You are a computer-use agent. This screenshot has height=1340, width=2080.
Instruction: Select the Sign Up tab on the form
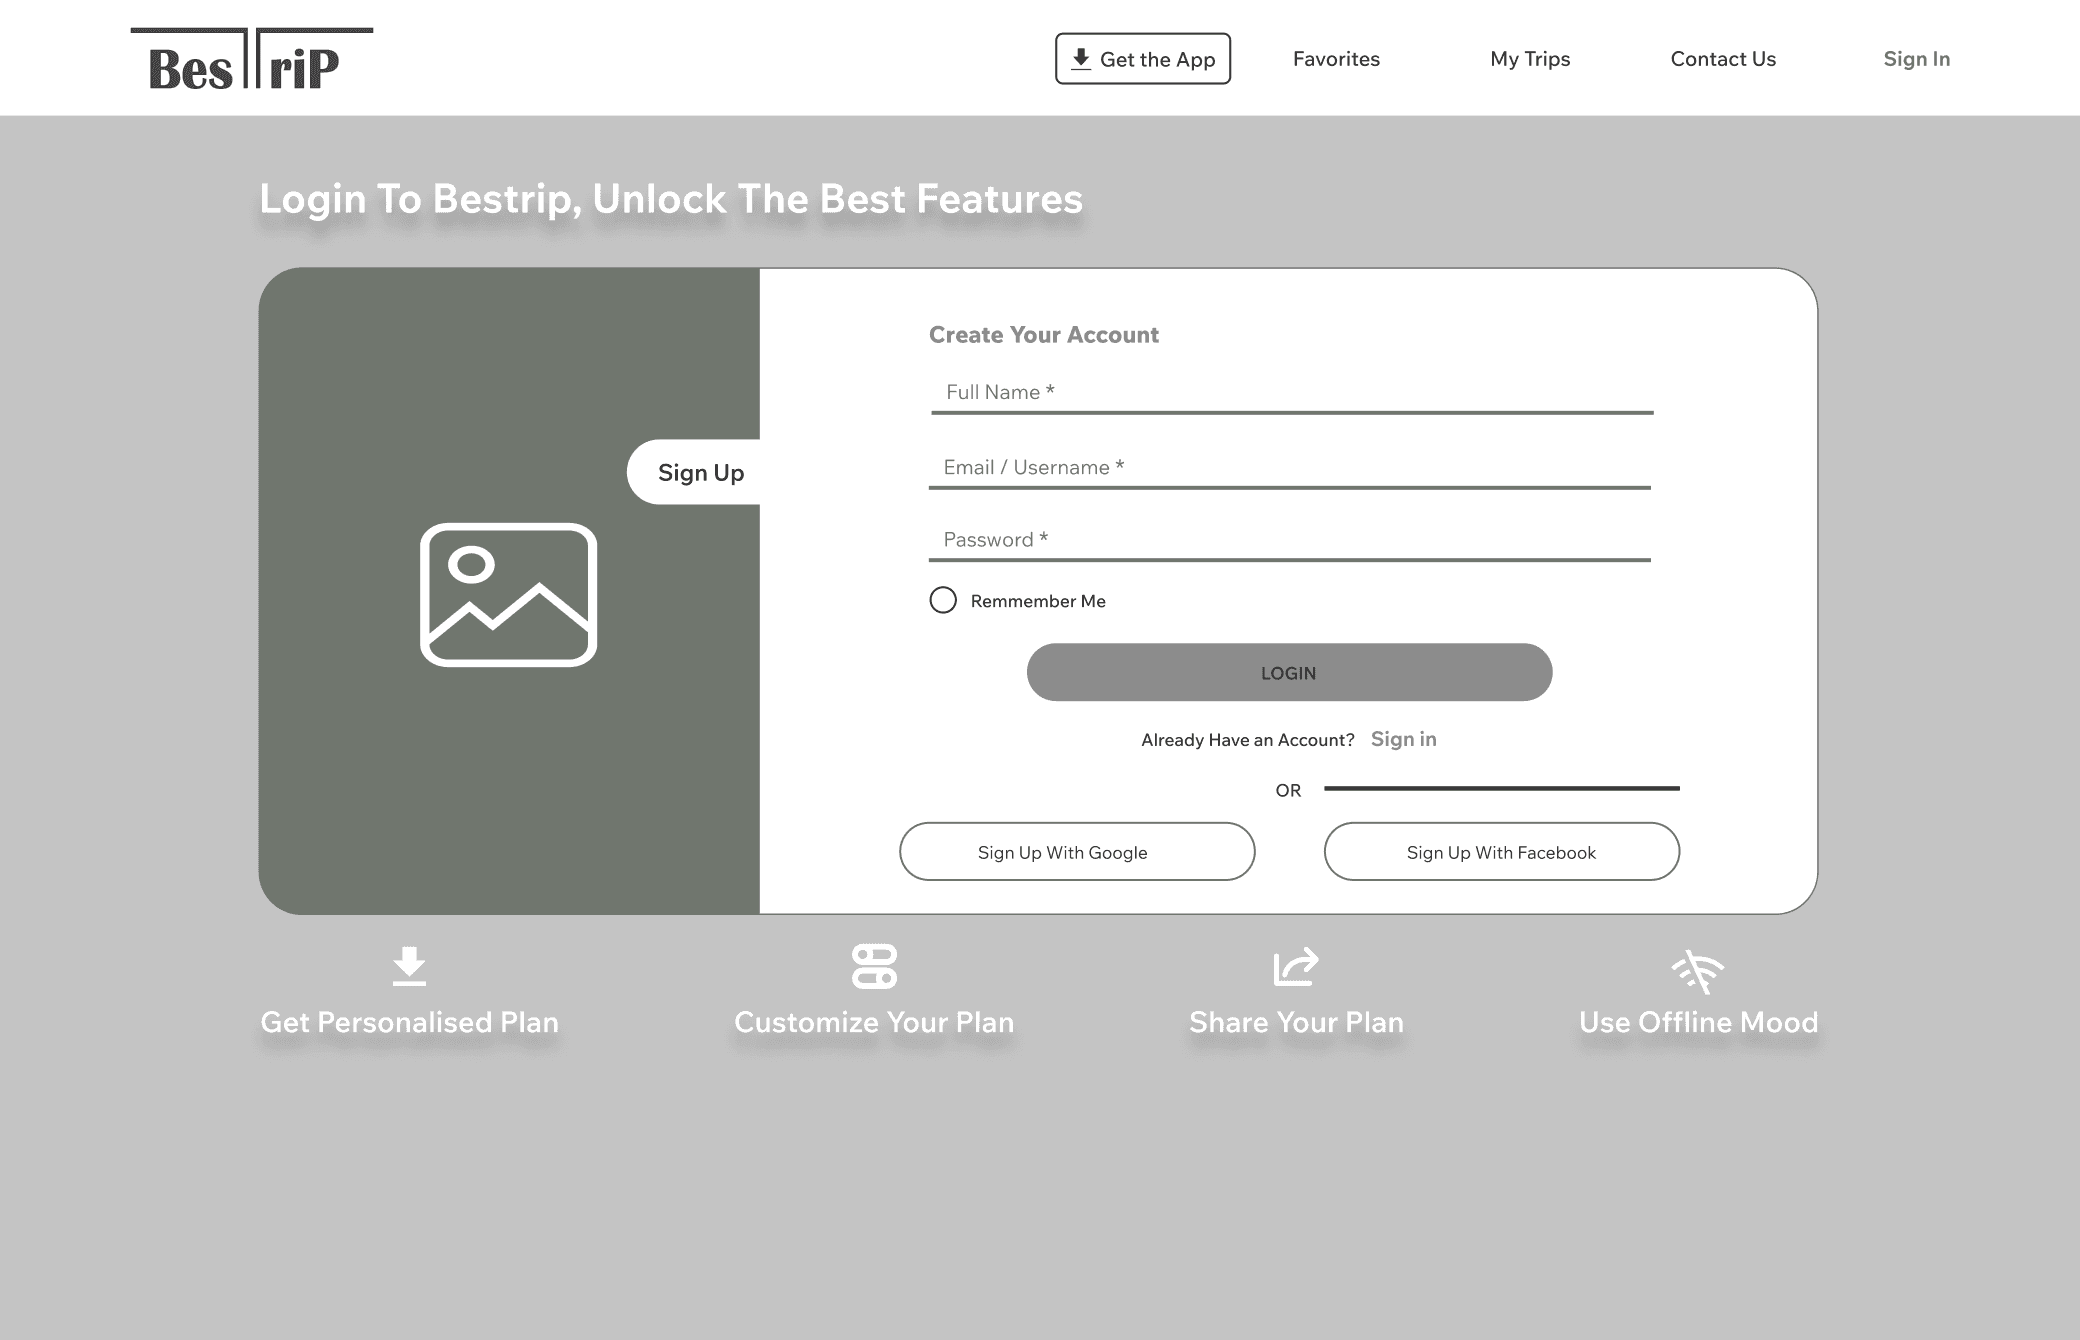700,471
